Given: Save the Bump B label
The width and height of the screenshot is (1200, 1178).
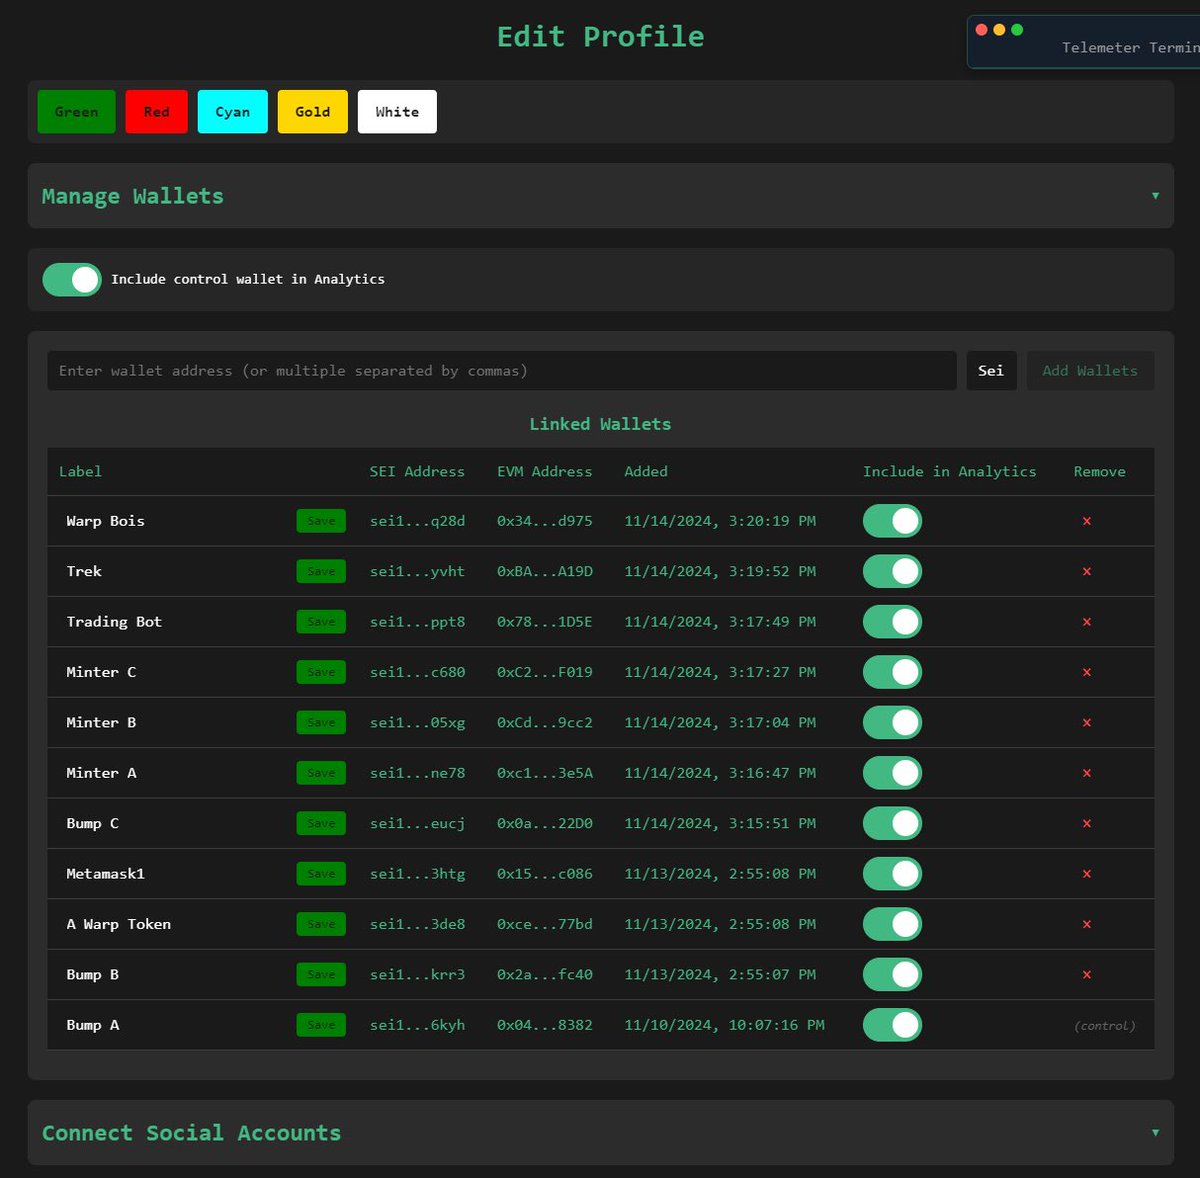Looking at the screenshot, I should tap(321, 974).
